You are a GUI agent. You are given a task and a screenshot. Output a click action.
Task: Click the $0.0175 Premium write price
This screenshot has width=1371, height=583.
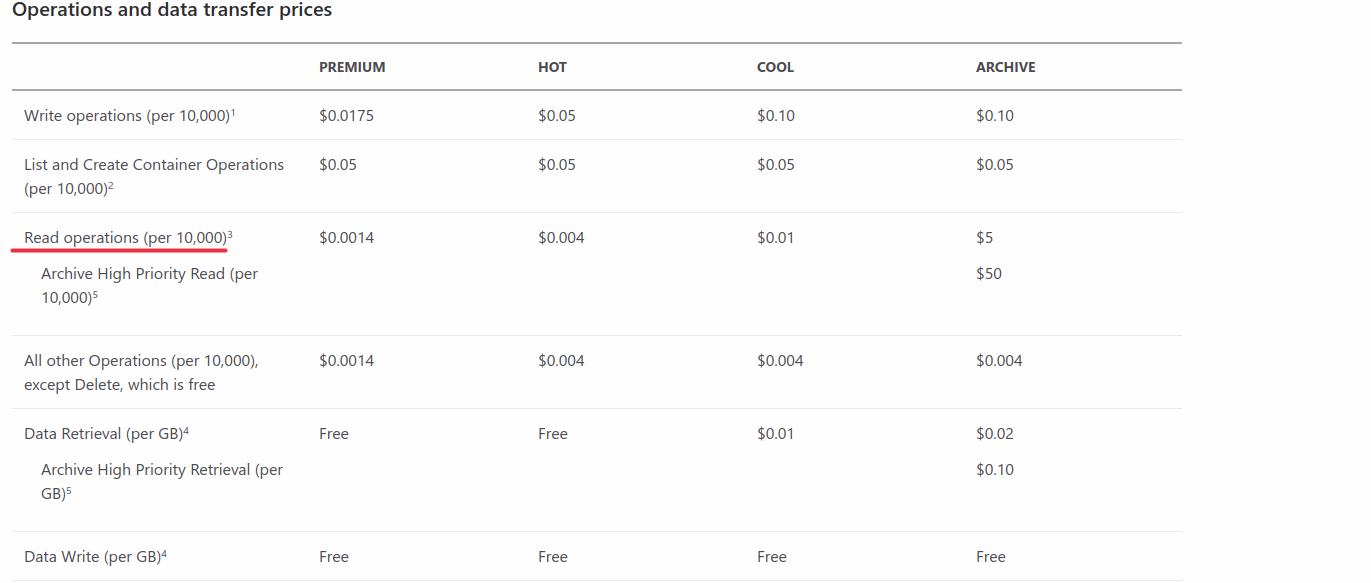click(x=346, y=116)
